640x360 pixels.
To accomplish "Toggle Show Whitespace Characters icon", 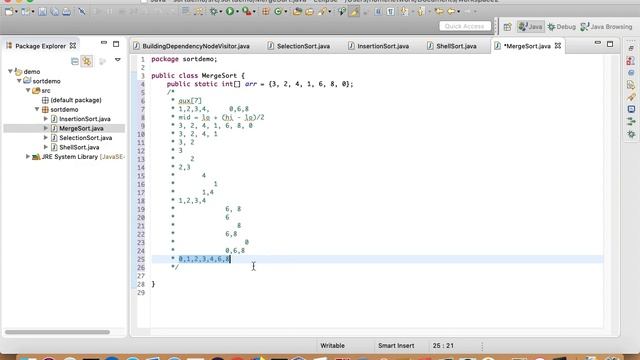I will pyautogui.click(x=391, y=11).
